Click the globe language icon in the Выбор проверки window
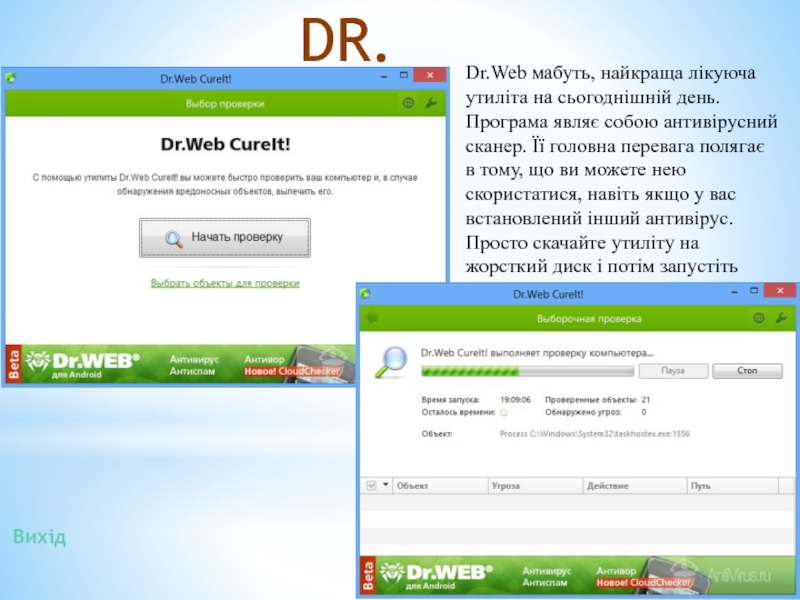Screen dimensions: 800x600 (x=408, y=104)
